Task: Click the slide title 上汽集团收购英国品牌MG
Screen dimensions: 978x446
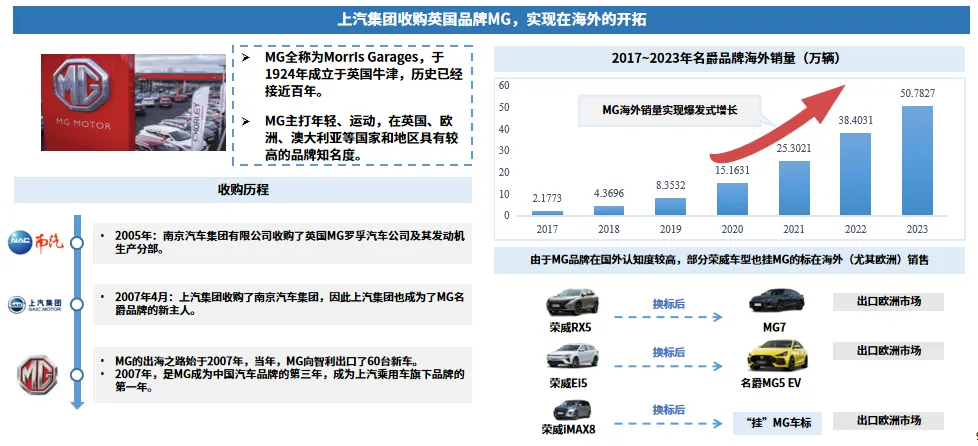Action: [x=491, y=20]
